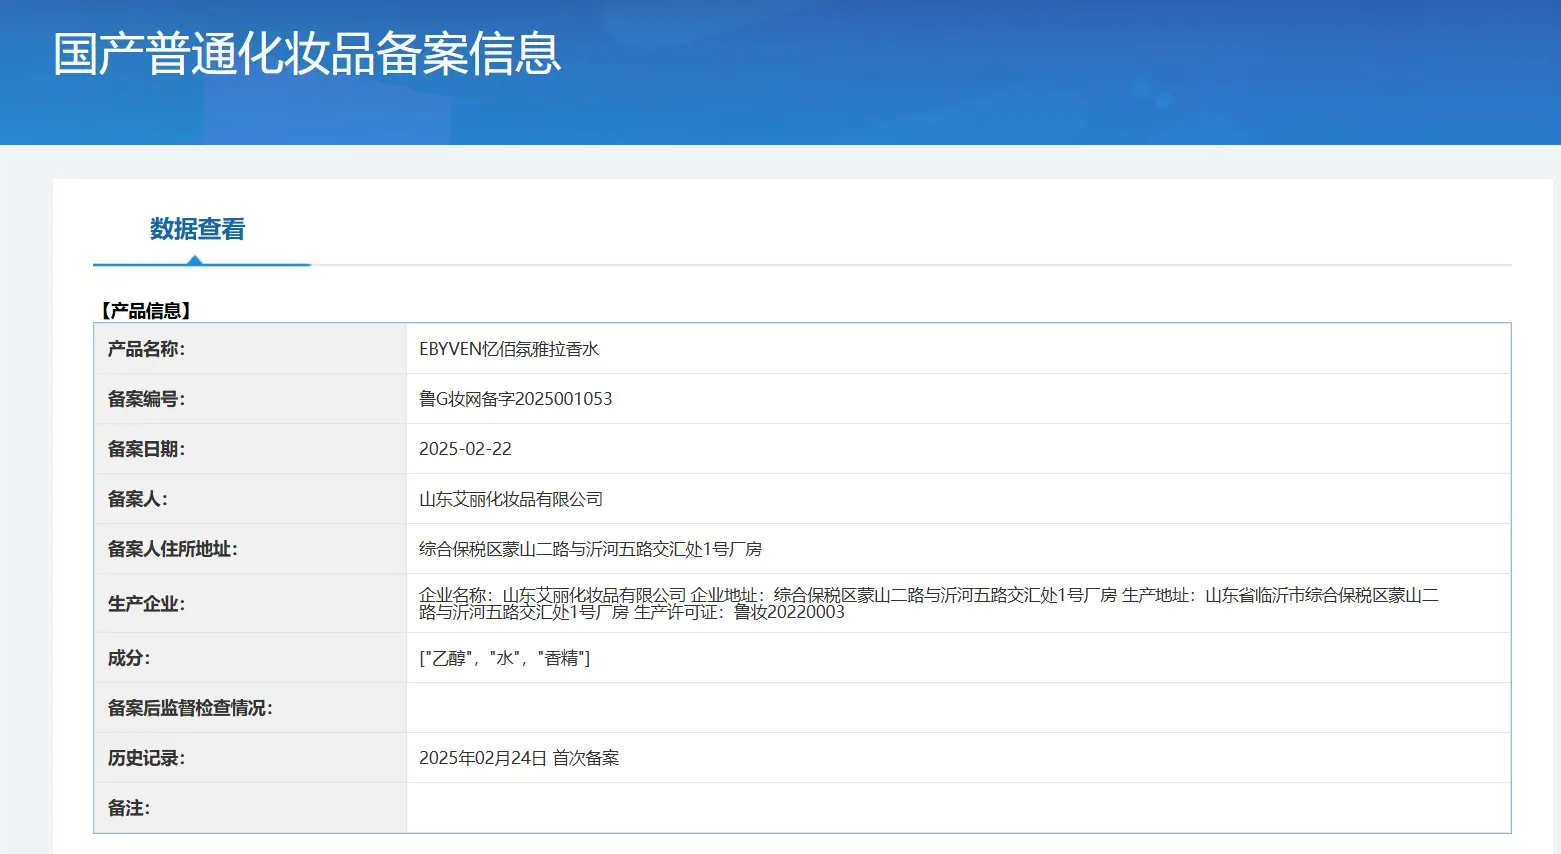
Task: Select the 生产企业 details text
Action: [x=929, y=603]
